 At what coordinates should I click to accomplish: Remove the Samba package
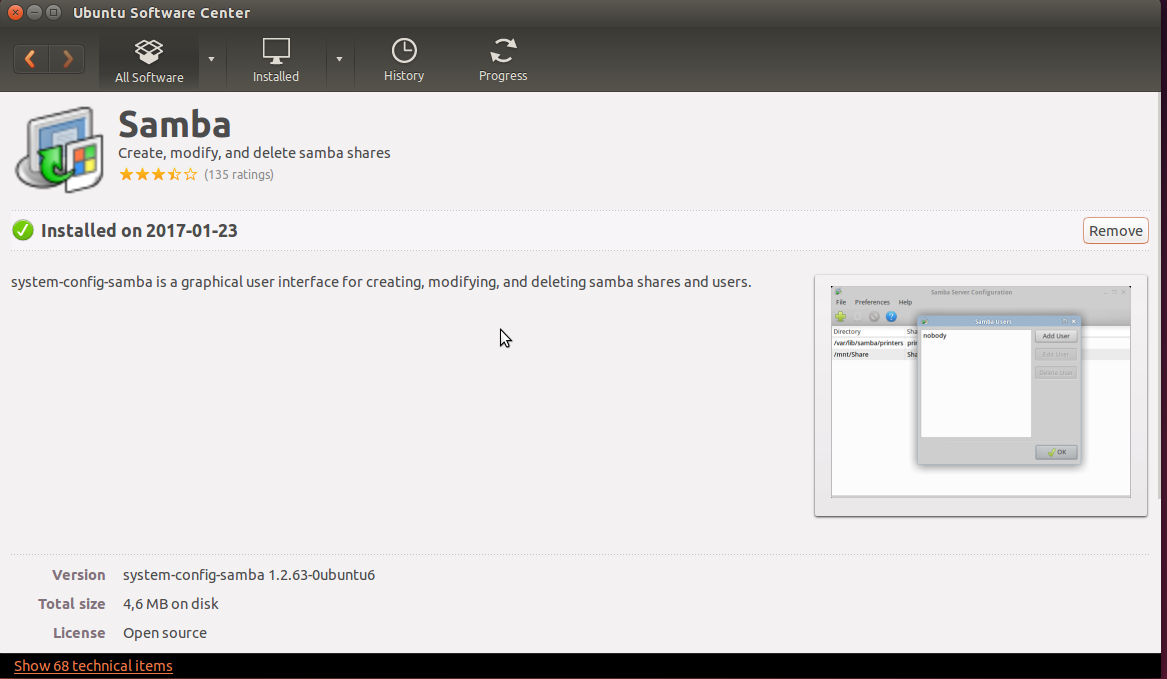click(x=1115, y=231)
